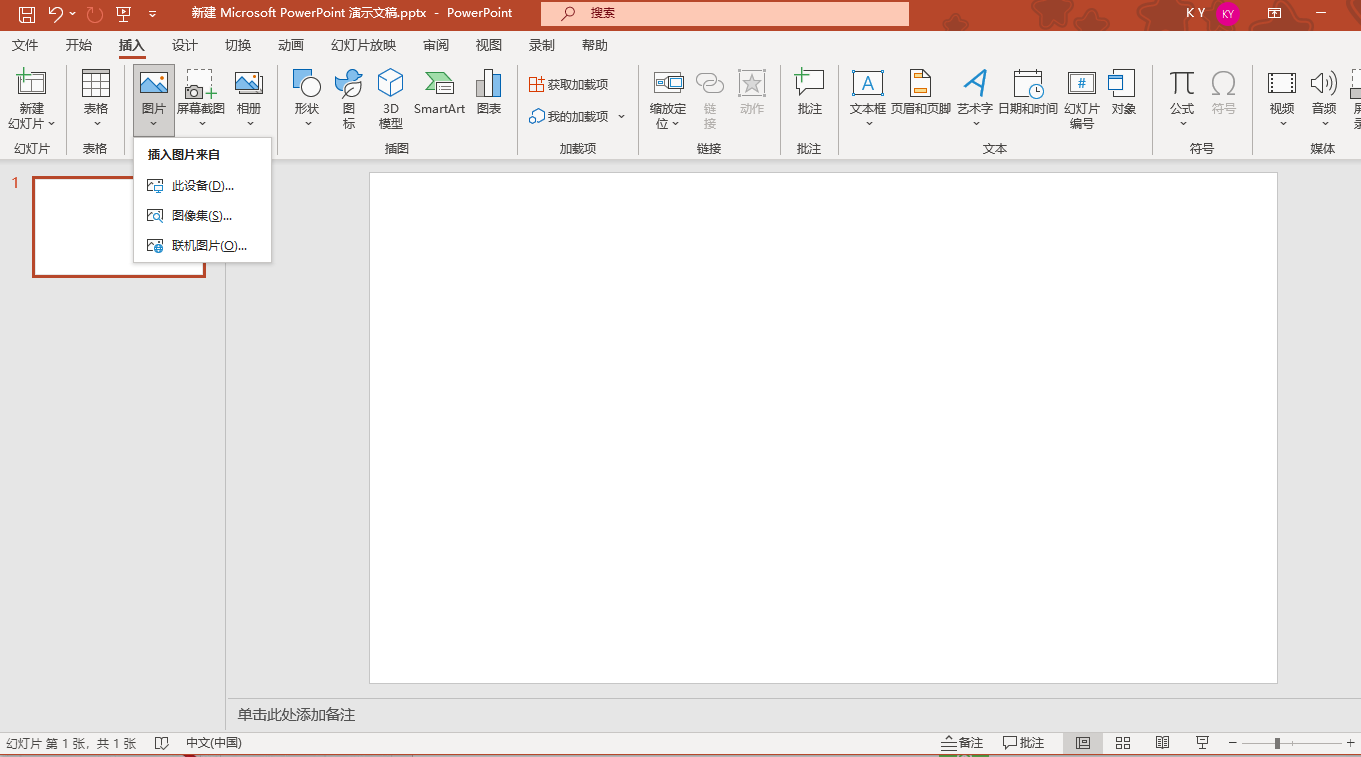Insert a SmartArt graphic
The image size is (1361, 757).
tap(440, 92)
